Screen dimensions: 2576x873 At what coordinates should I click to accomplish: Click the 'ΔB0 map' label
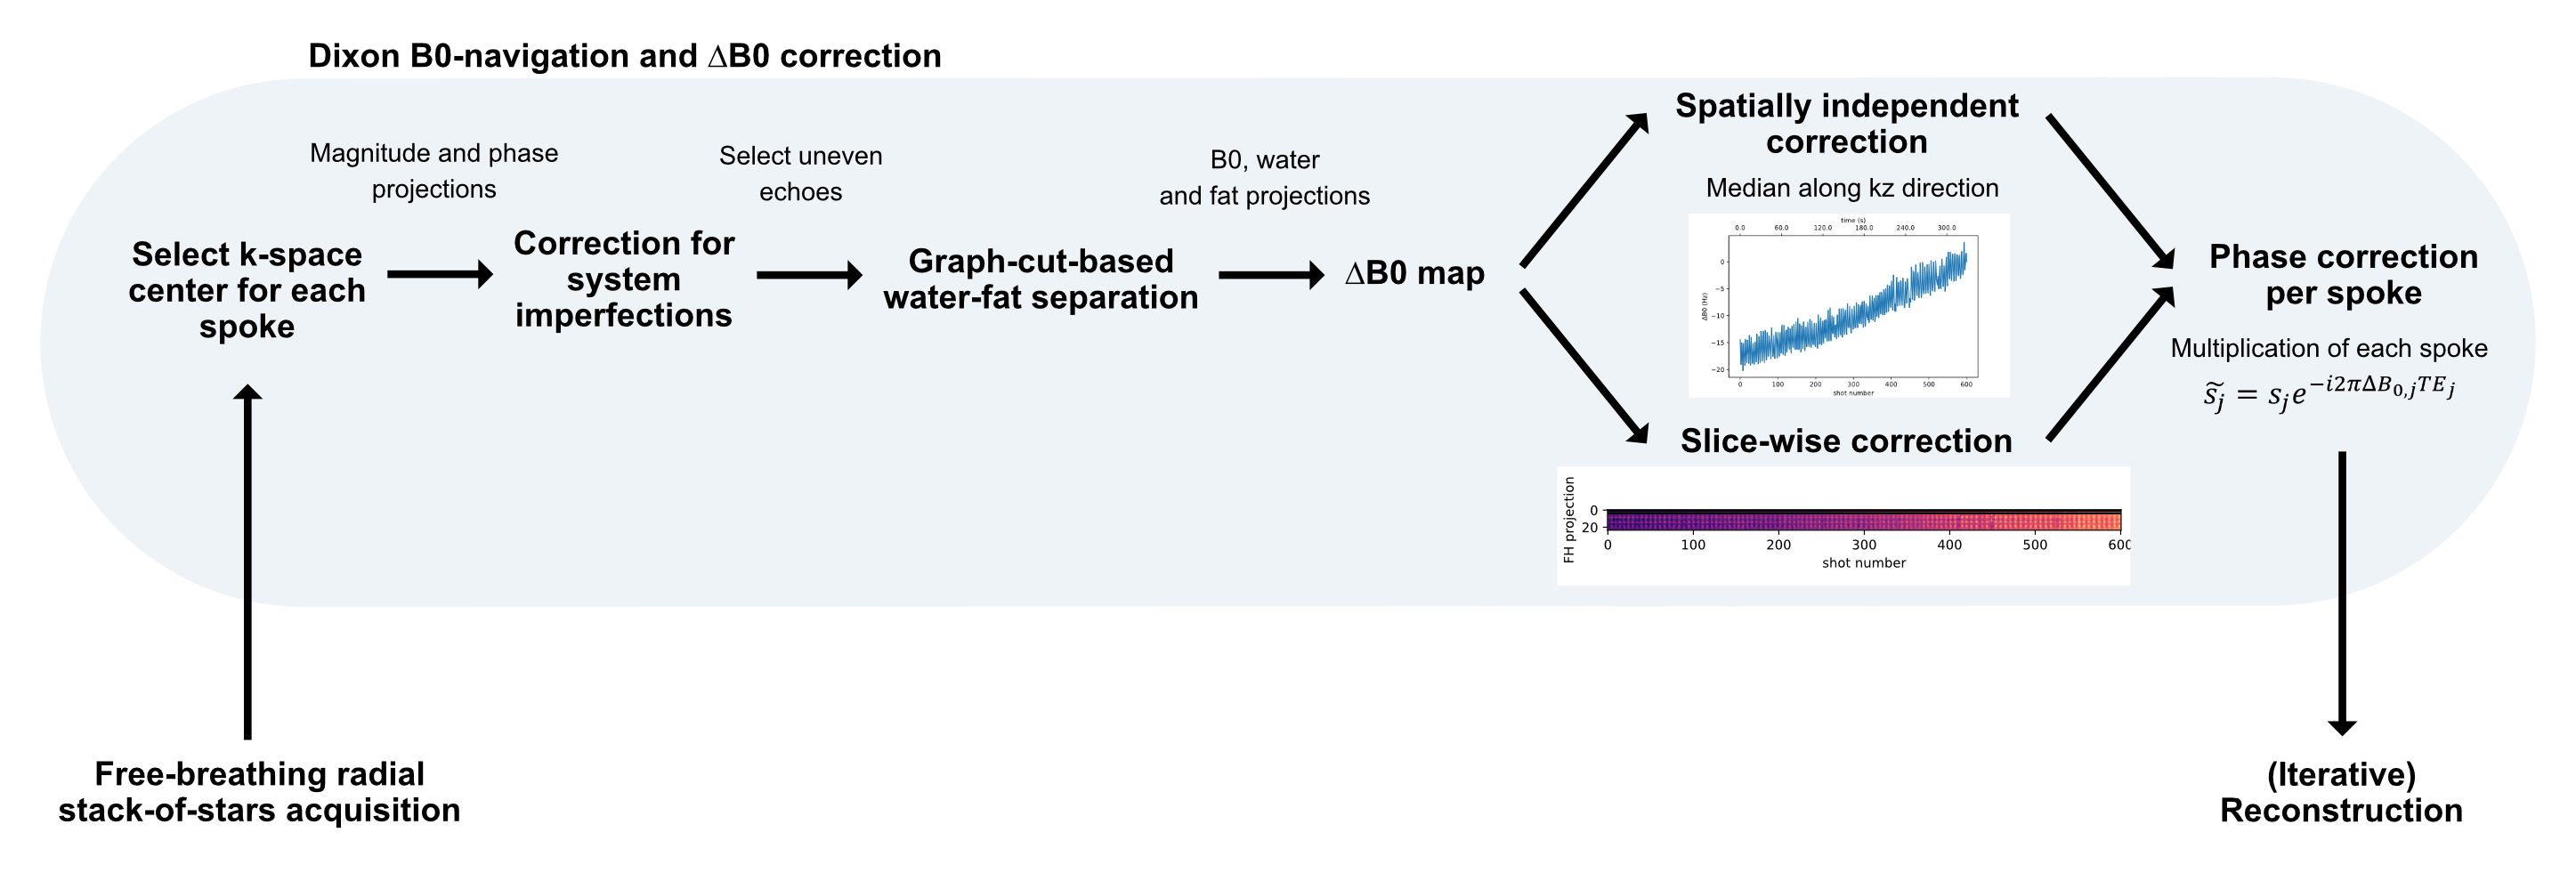coord(1414,273)
